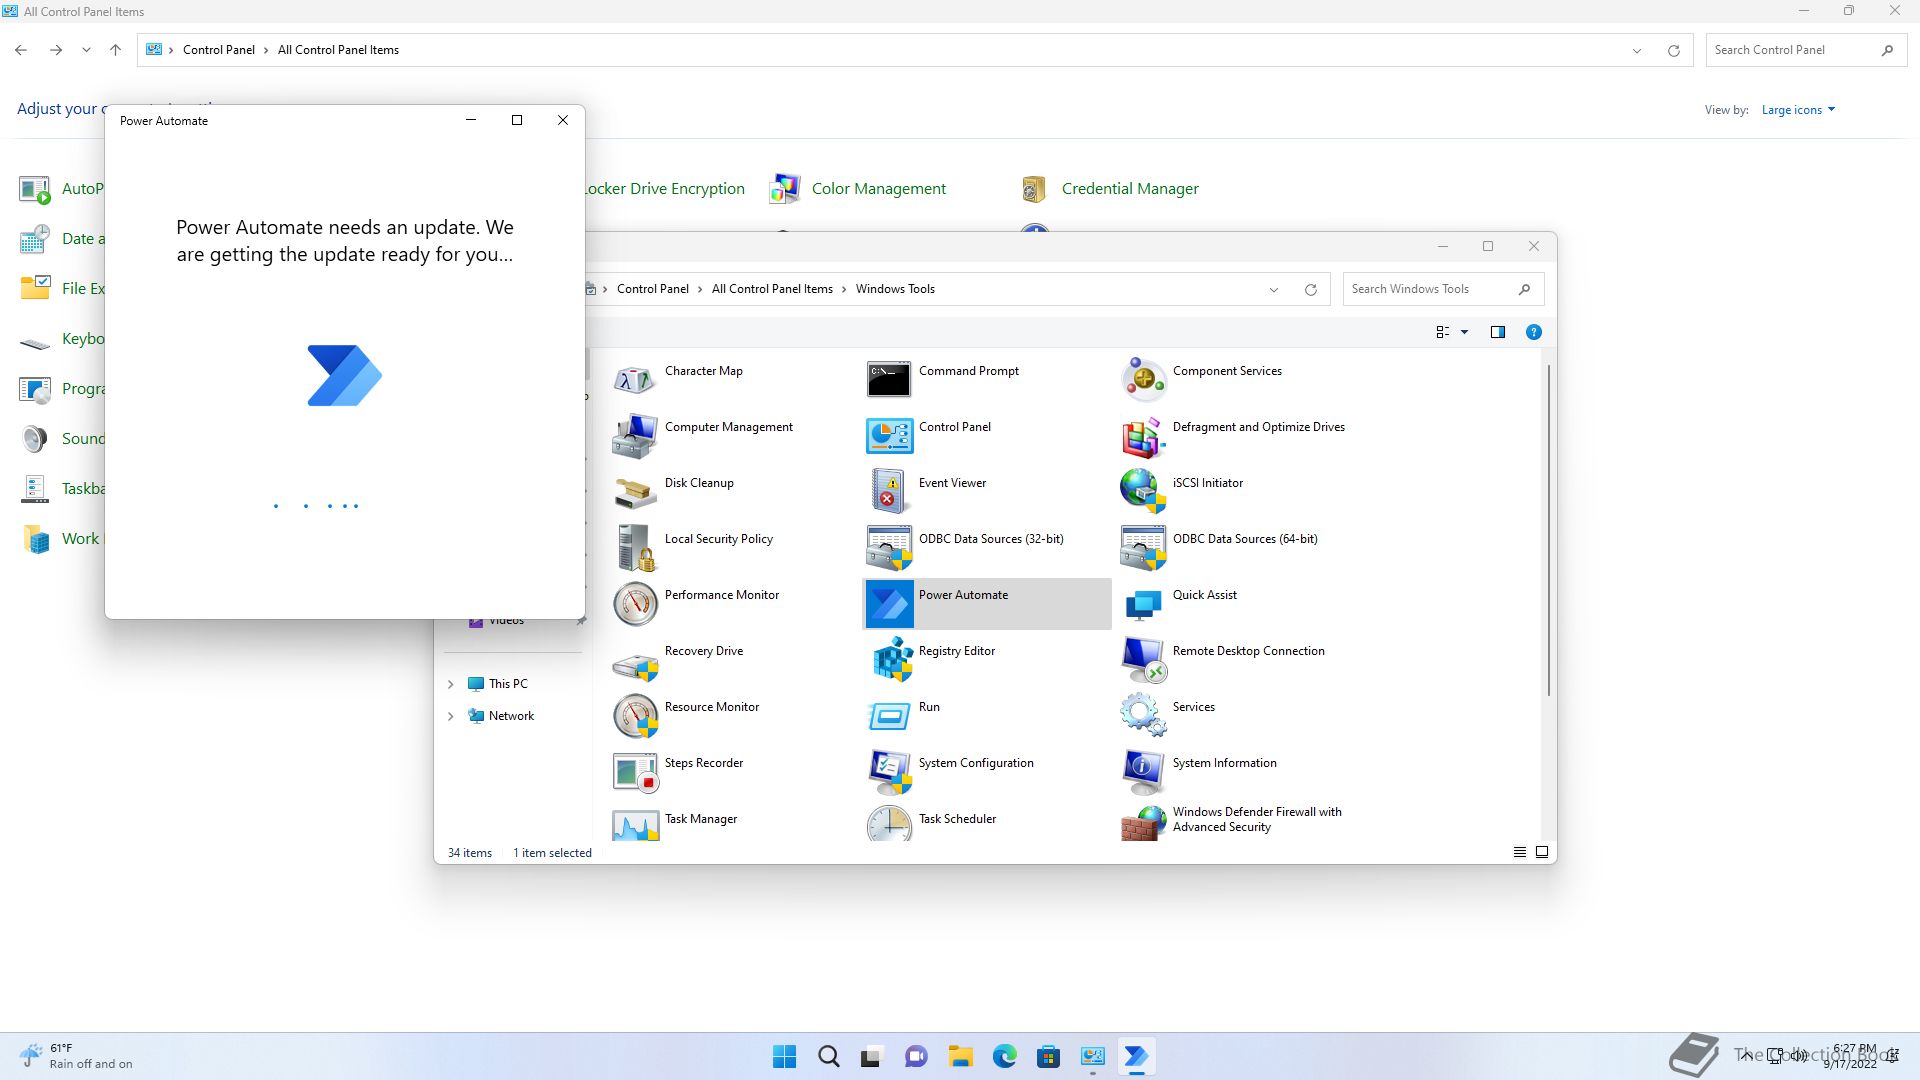Open Task Manager icon
The height and width of the screenshot is (1080, 1920).
(x=635, y=824)
